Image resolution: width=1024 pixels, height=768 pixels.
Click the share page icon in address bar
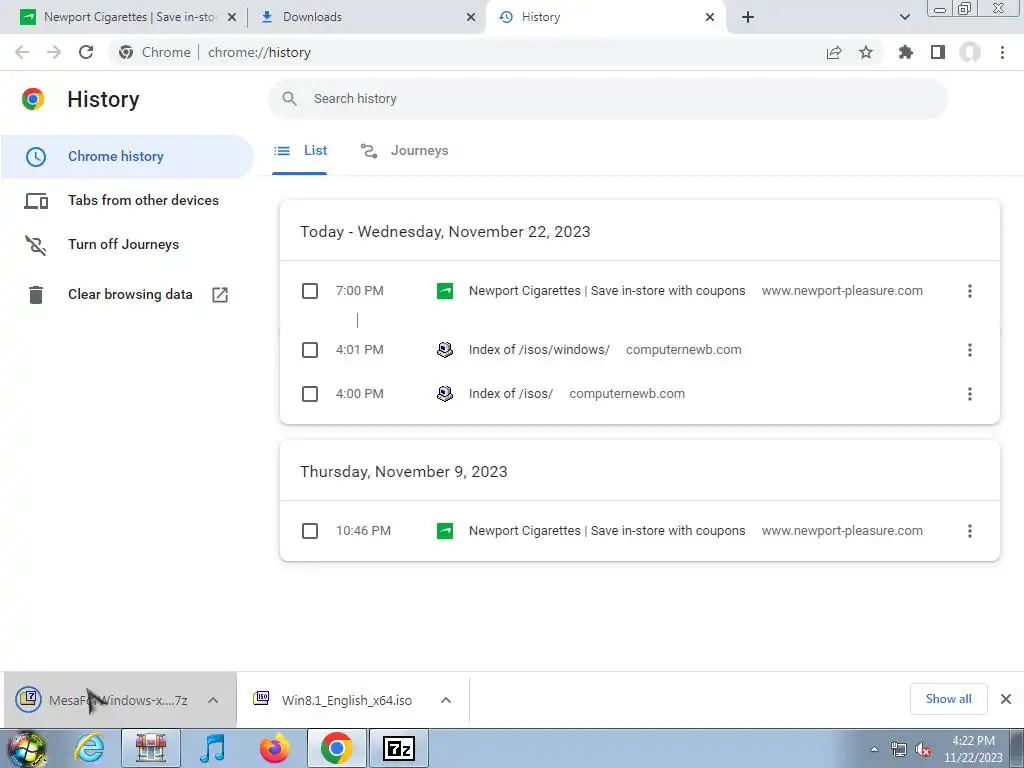(834, 52)
